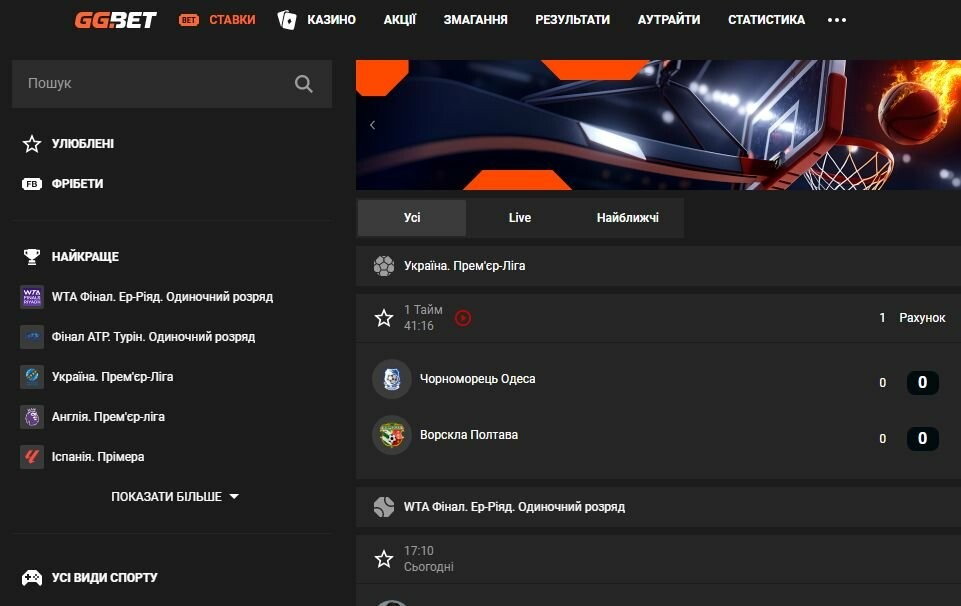Click the WTA Finals logo in sidebar
The width and height of the screenshot is (961, 606).
(32, 297)
